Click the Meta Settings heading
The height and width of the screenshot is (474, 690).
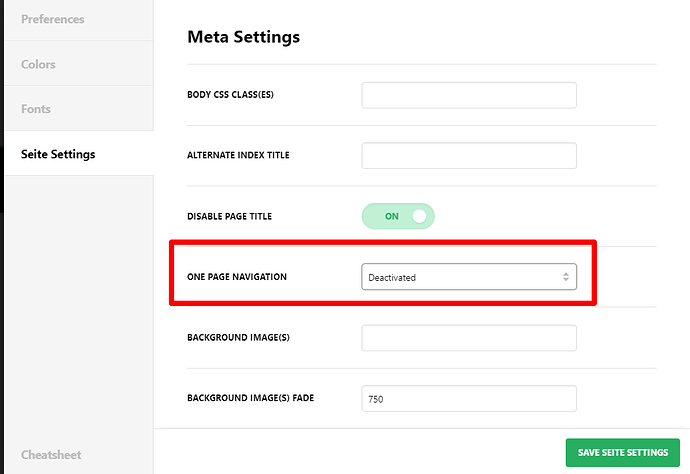[x=243, y=37]
